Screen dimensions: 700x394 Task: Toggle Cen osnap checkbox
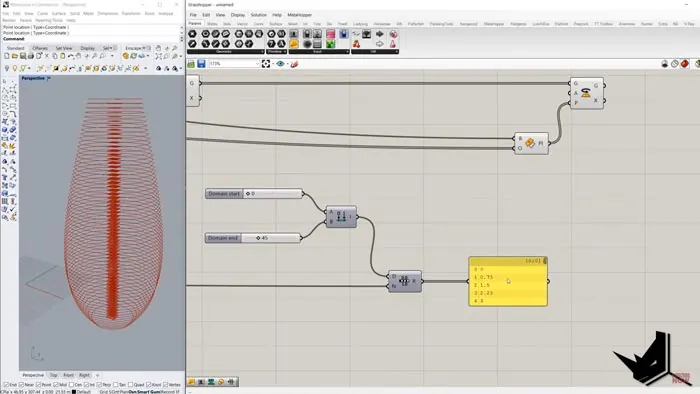(x=71, y=385)
